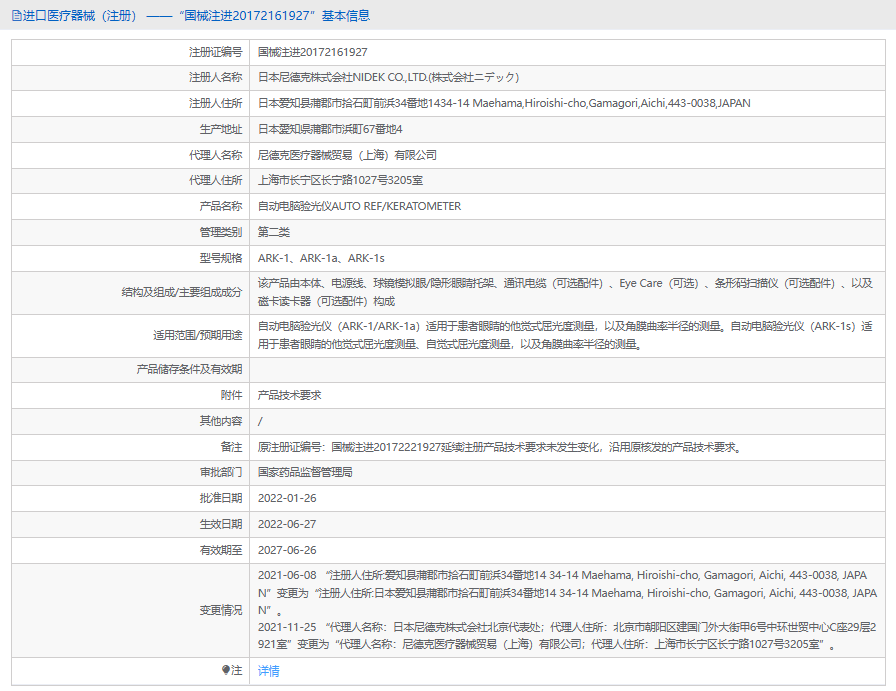Select the registrant address ending in 443-0038,JAPAN
The image size is (896, 691).
(x=504, y=103)
